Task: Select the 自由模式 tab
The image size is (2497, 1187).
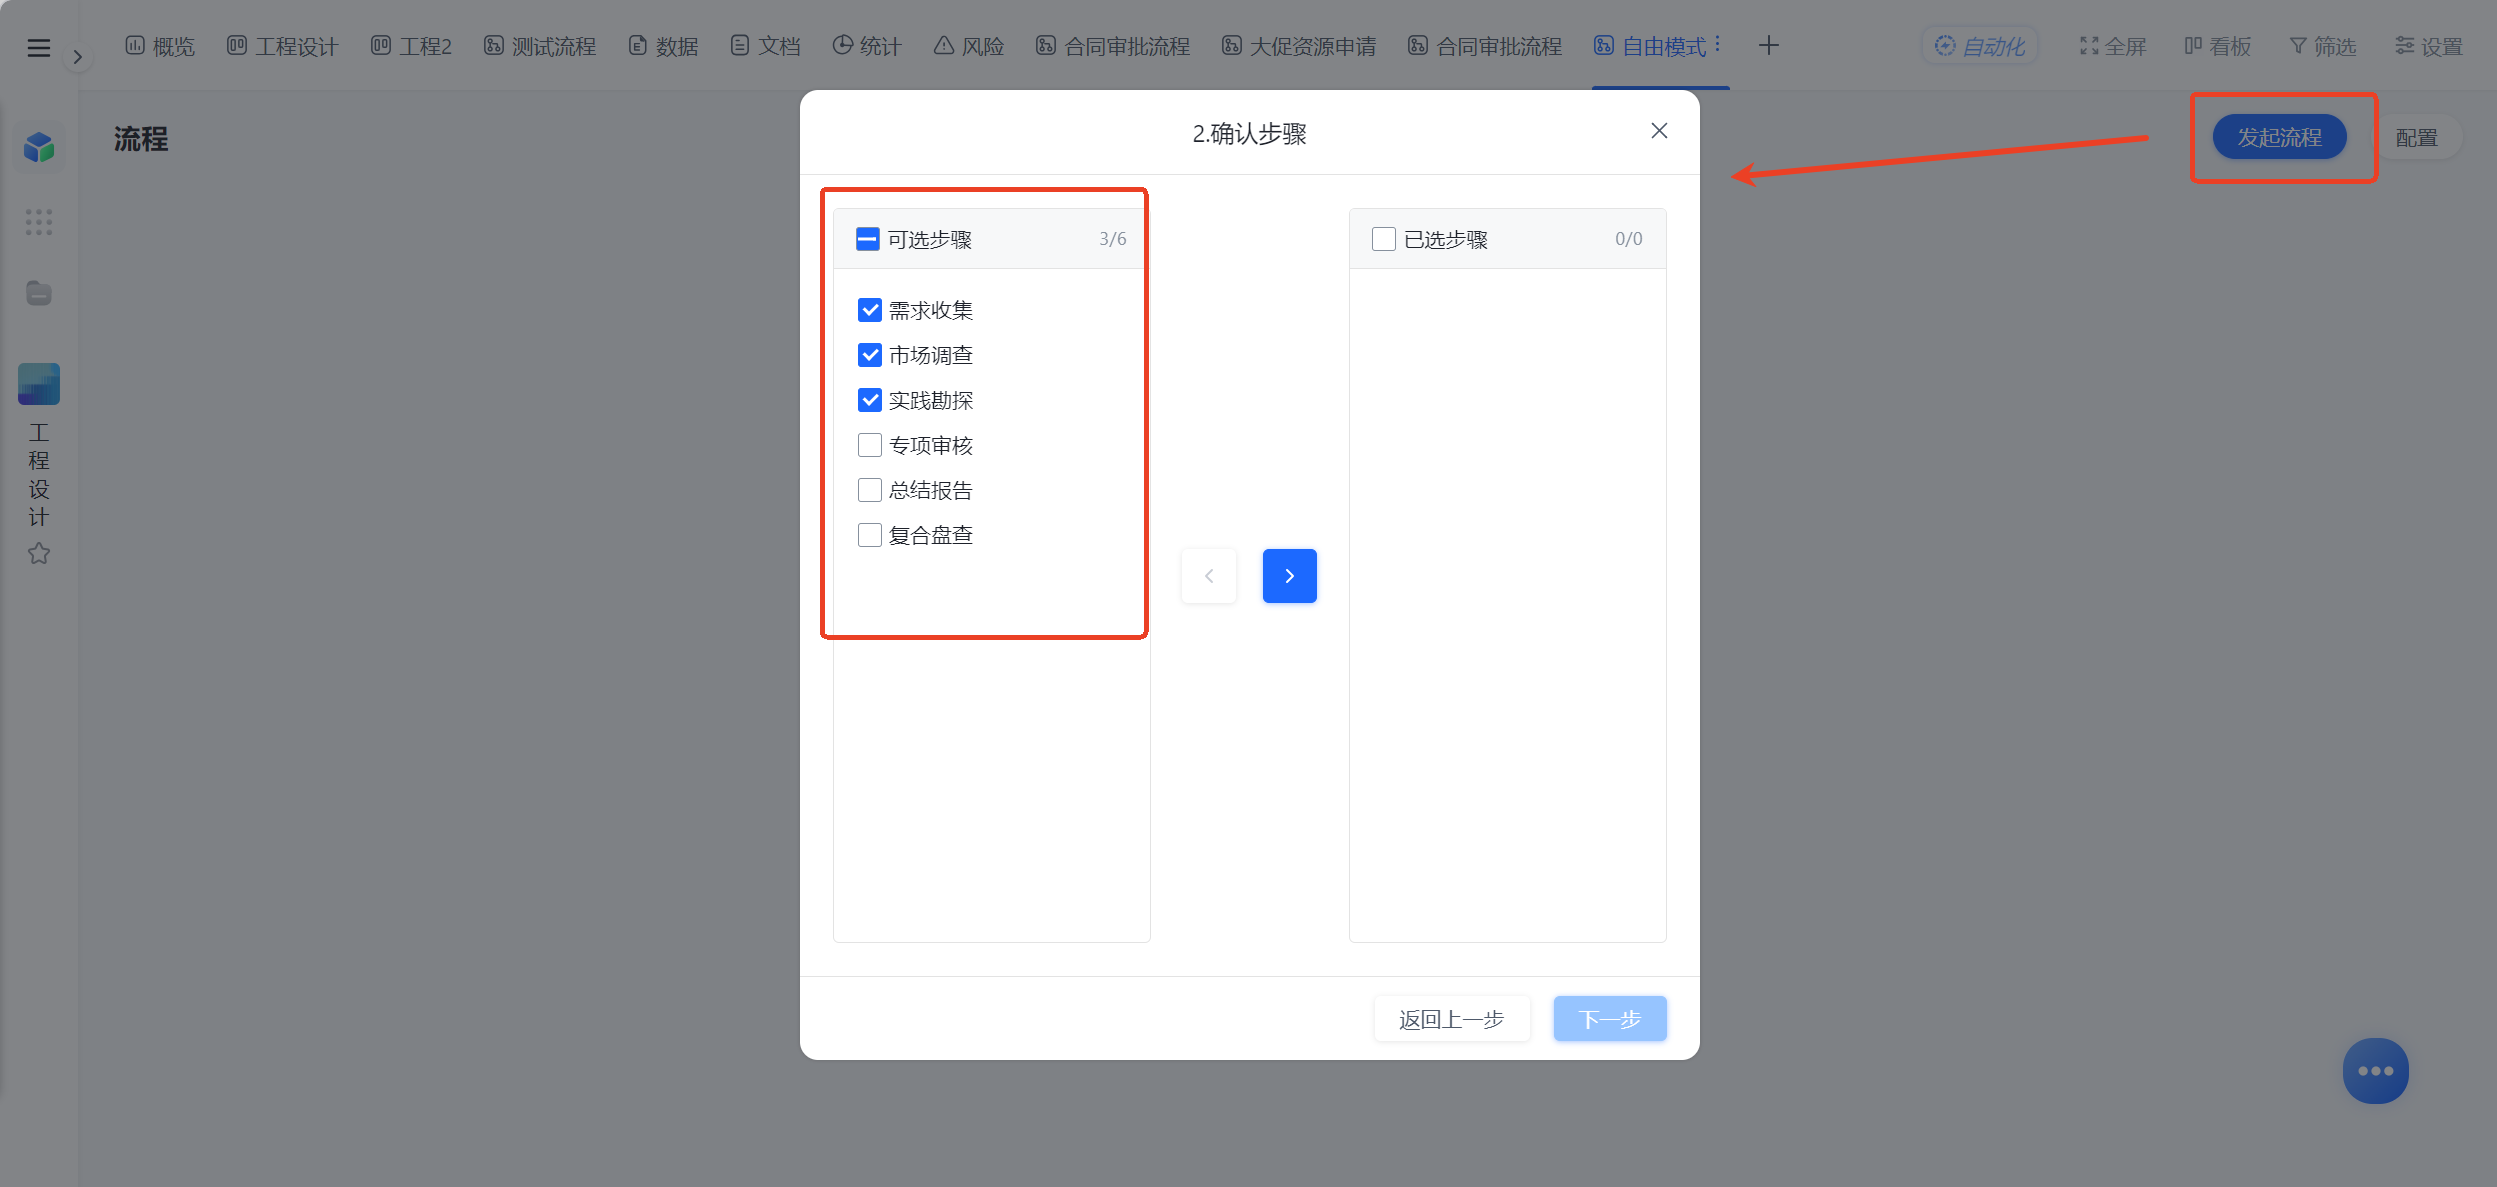Action: [1650, 46]
